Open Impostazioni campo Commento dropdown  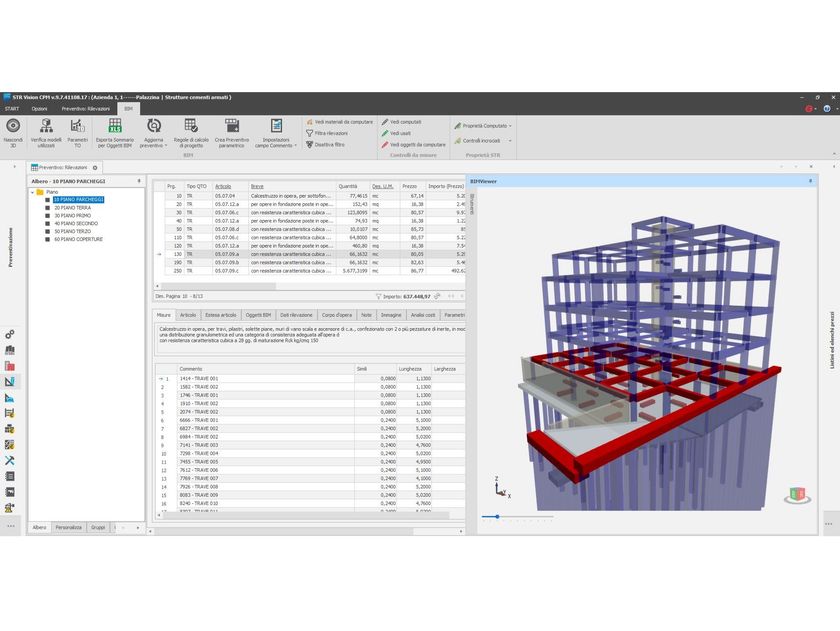coord(276,133)
